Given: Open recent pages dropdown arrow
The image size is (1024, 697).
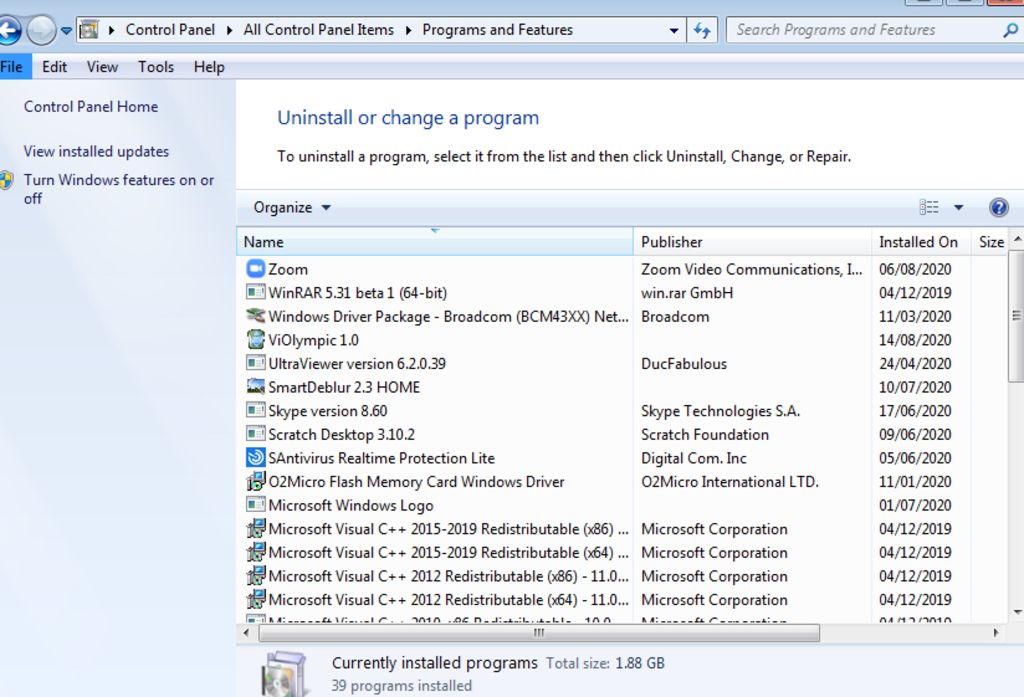Looking at the screenshot, I should (x=66, y=31).
